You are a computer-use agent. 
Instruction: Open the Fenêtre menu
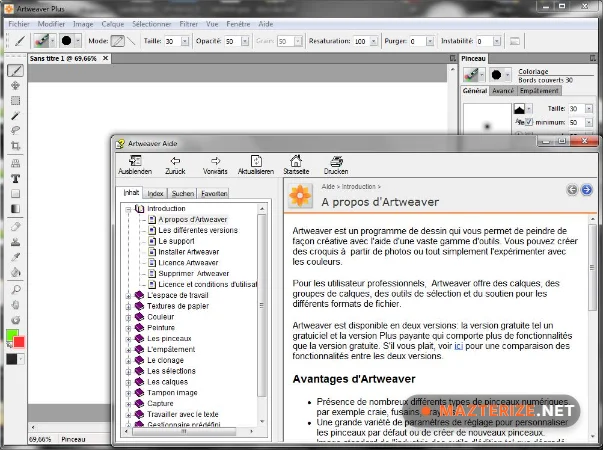(x=238, y=24)
